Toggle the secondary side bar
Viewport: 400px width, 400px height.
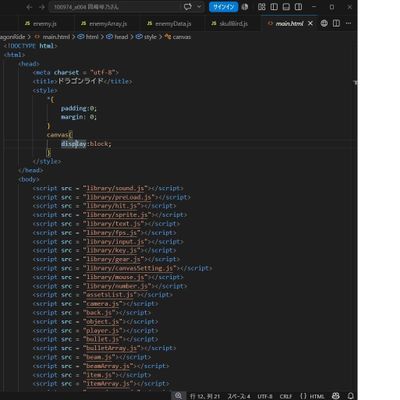pyautogui.click(x=298, y=7)
